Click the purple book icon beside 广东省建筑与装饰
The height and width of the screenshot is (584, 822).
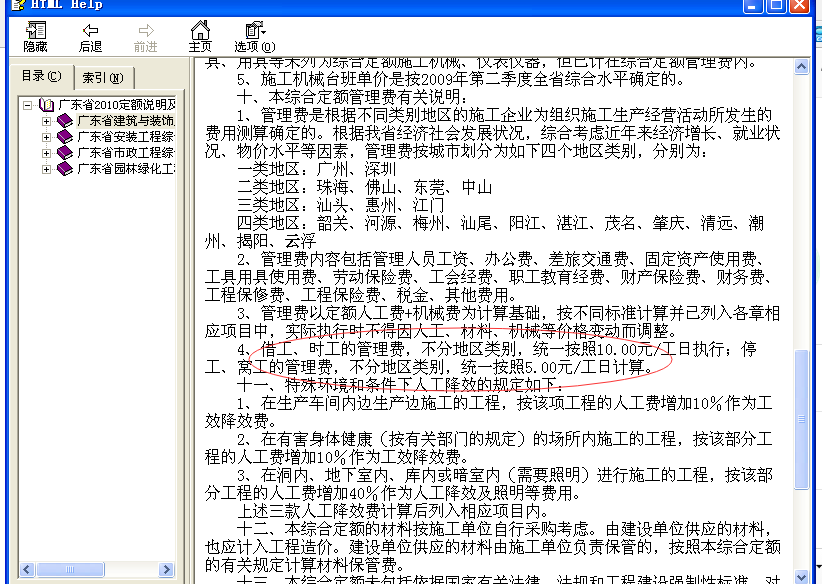[64, 121]
